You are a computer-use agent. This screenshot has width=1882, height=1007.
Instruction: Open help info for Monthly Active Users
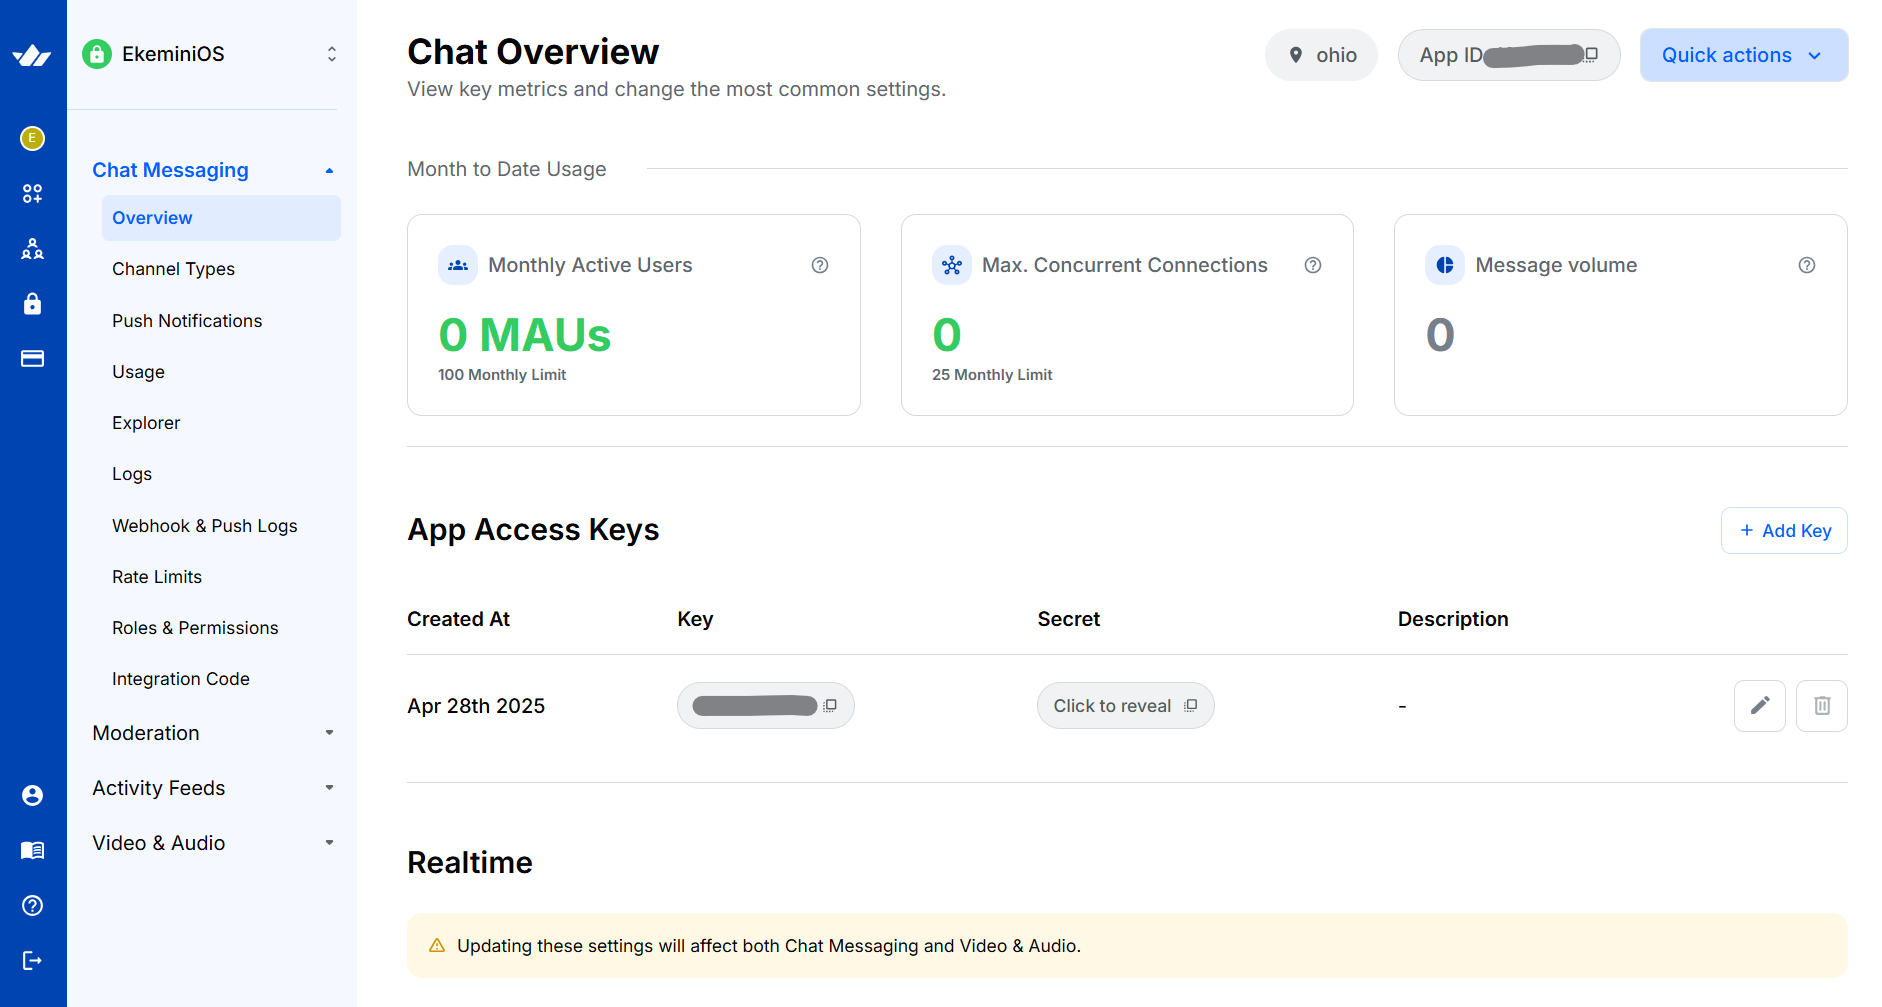pyautogui.click(x=820, y=265)
